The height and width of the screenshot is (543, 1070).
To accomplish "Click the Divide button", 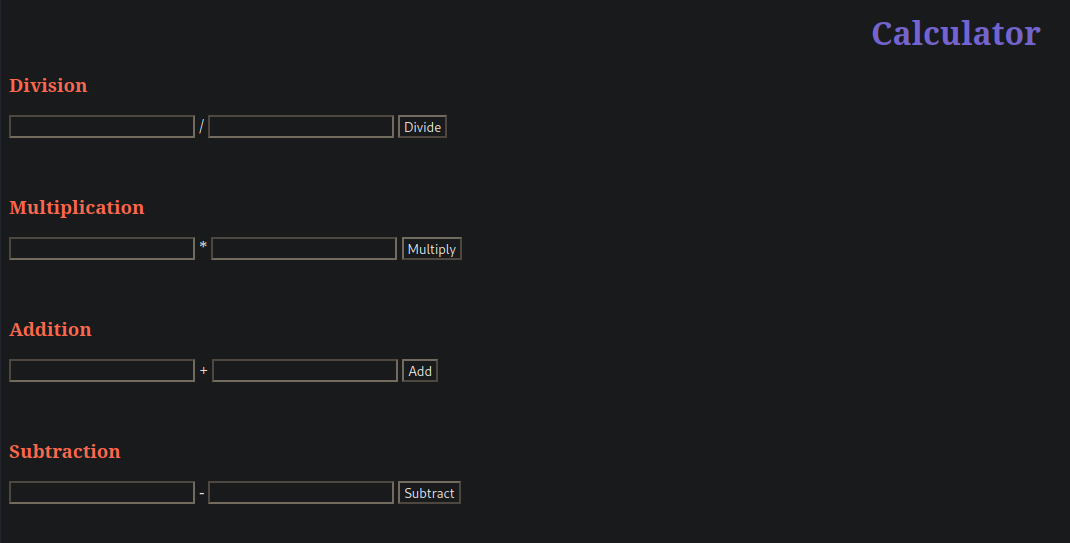I will pyautogui.click(x=422, y=127).
